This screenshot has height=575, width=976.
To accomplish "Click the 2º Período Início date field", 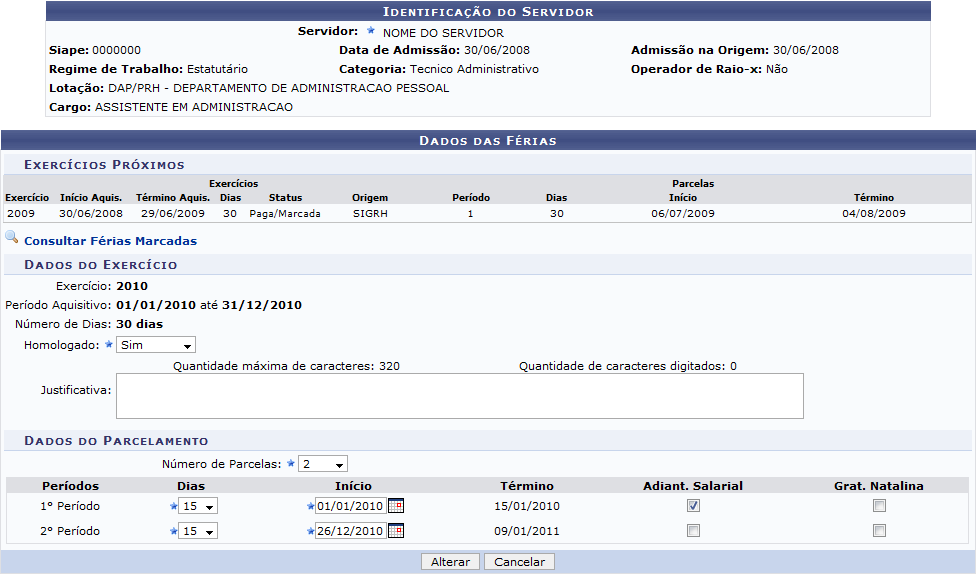I will (349, 531).
